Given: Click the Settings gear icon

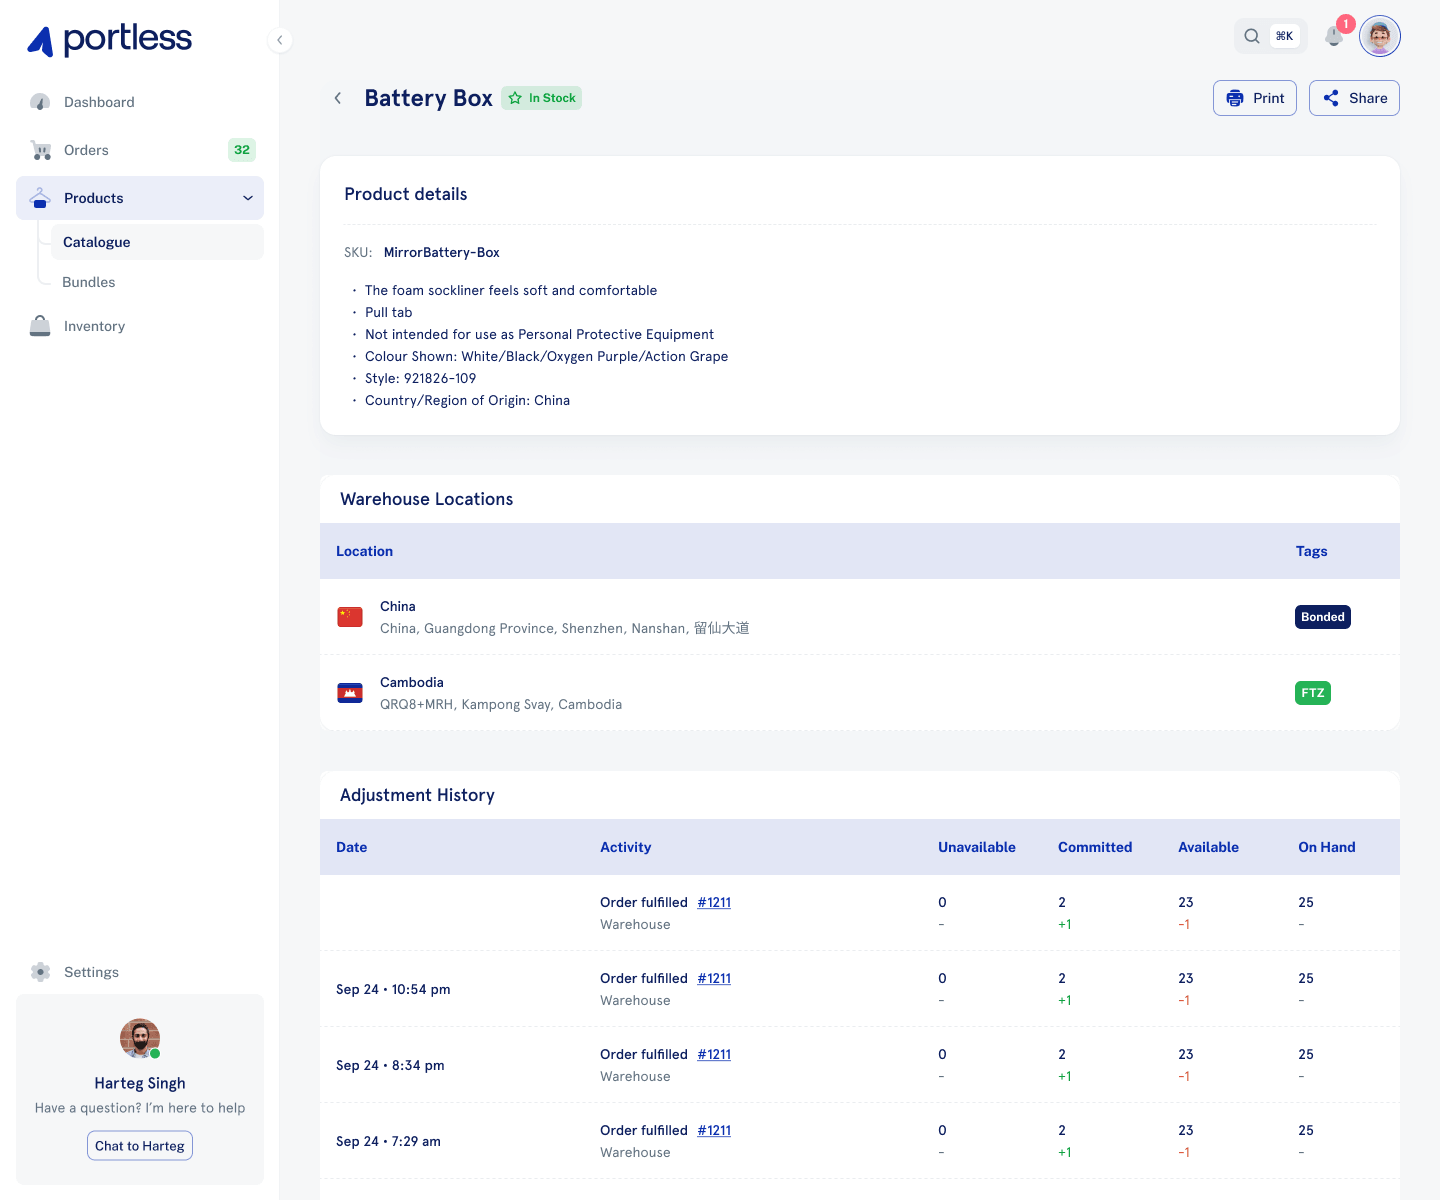Looking at the screenshot, I should pyautogui.click(x=40, y=972).
